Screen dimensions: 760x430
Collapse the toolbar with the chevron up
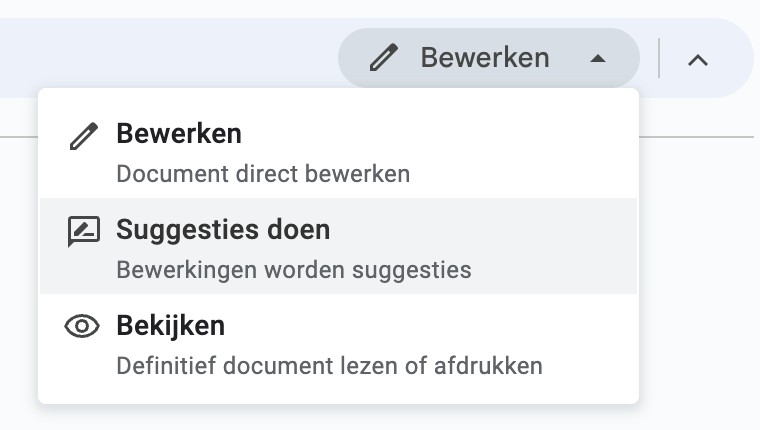tap(698, 60)
